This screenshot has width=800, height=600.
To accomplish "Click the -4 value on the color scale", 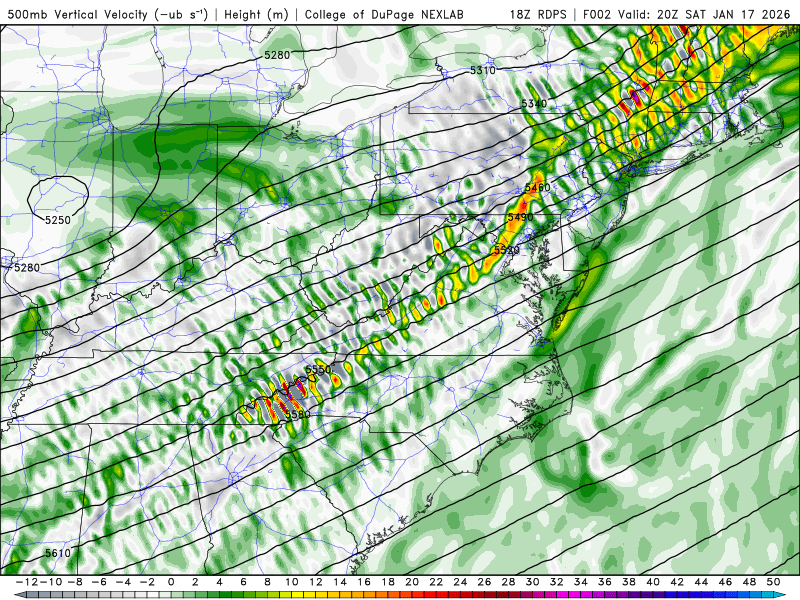I will 122,582.
